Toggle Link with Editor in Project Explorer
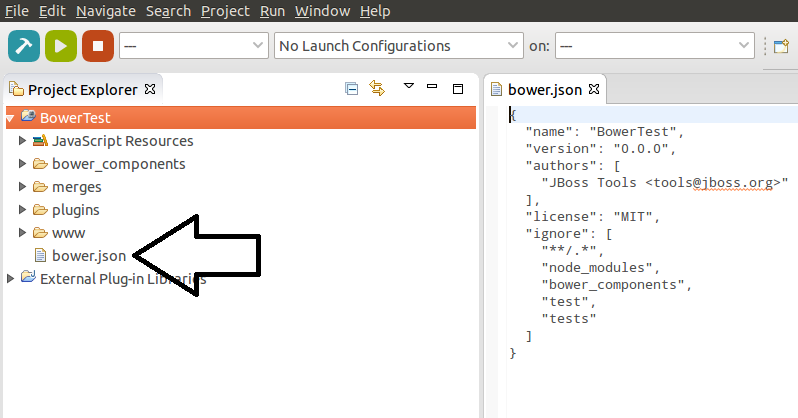798x418 pixels. point(377,88)
